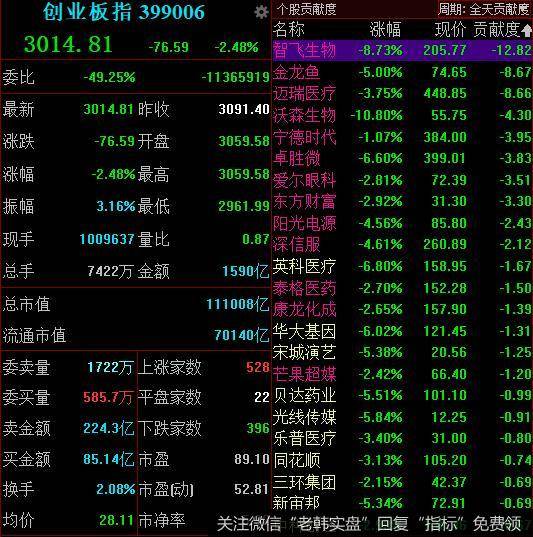Select the 爱尔眼科 stock row
The height and width of the screenshot is (537, 533).
(402, 180)
